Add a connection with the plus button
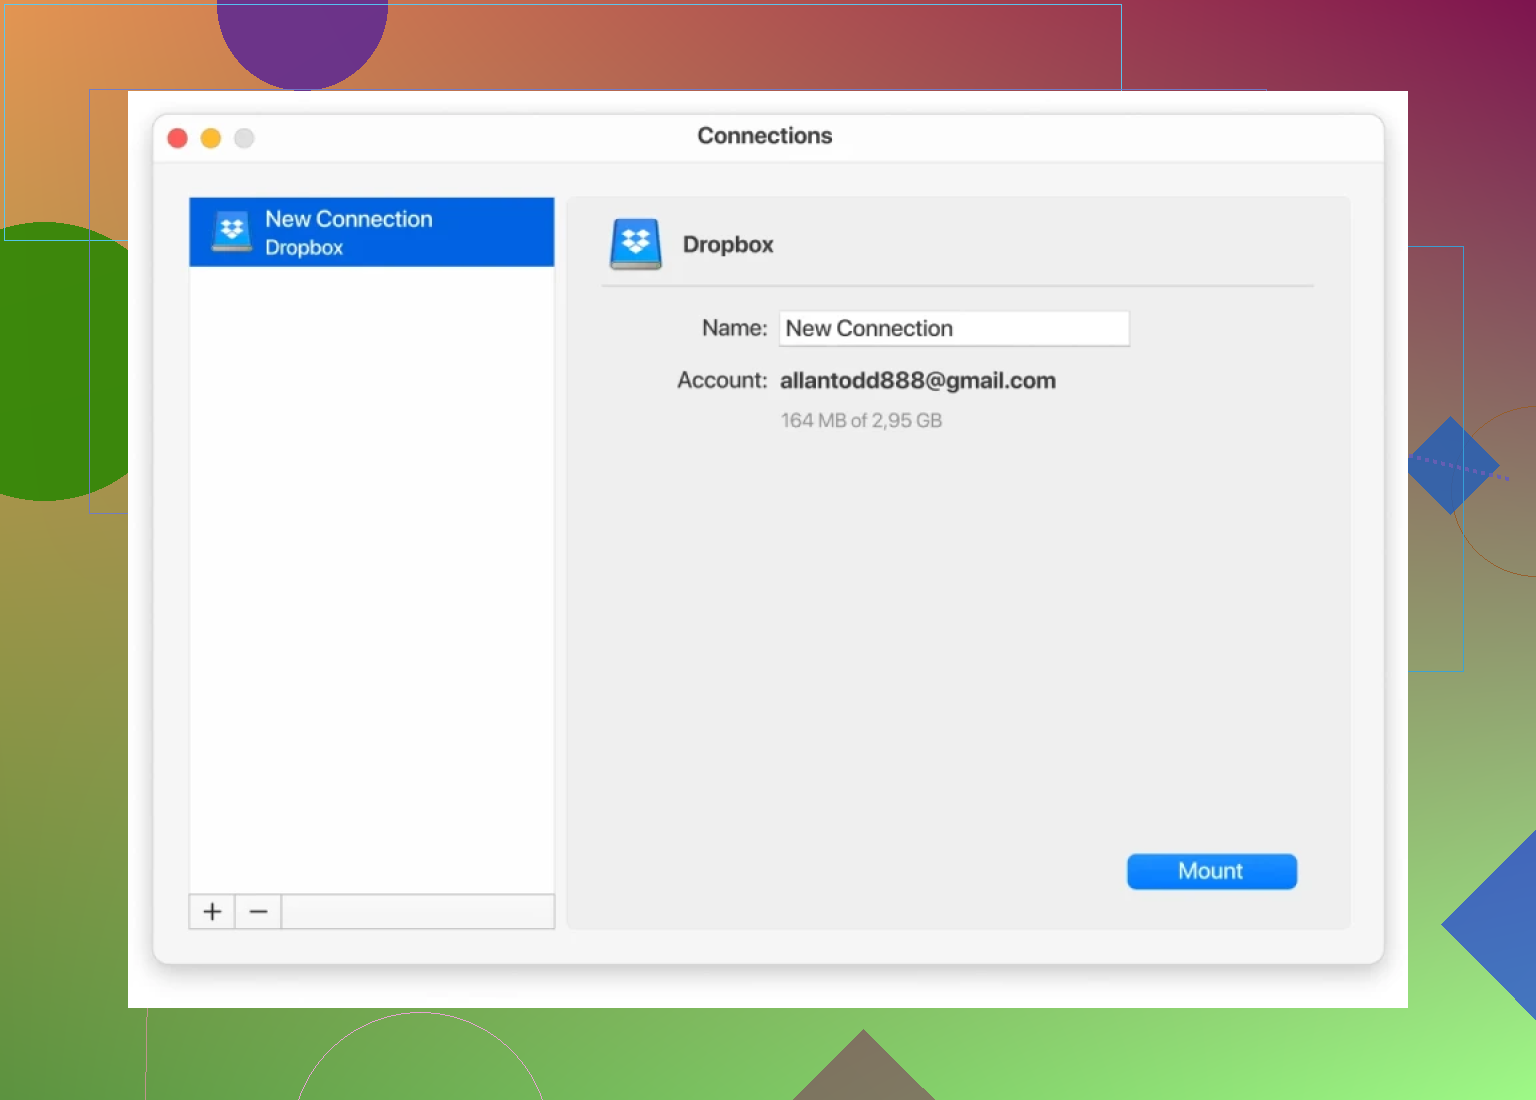Screen dimensions: 1536x1100 pos(212,911)
